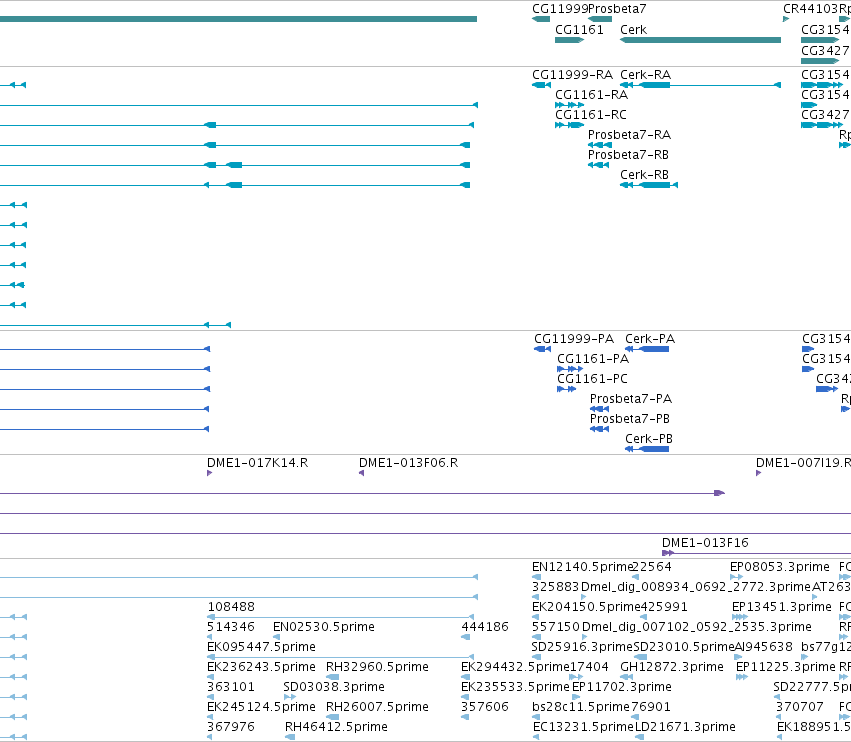Click the EP08053.3prime EST label
Image resolution: width=851 pixels, height=742 pixels.
pyautogui.click(x=780, y=567)
